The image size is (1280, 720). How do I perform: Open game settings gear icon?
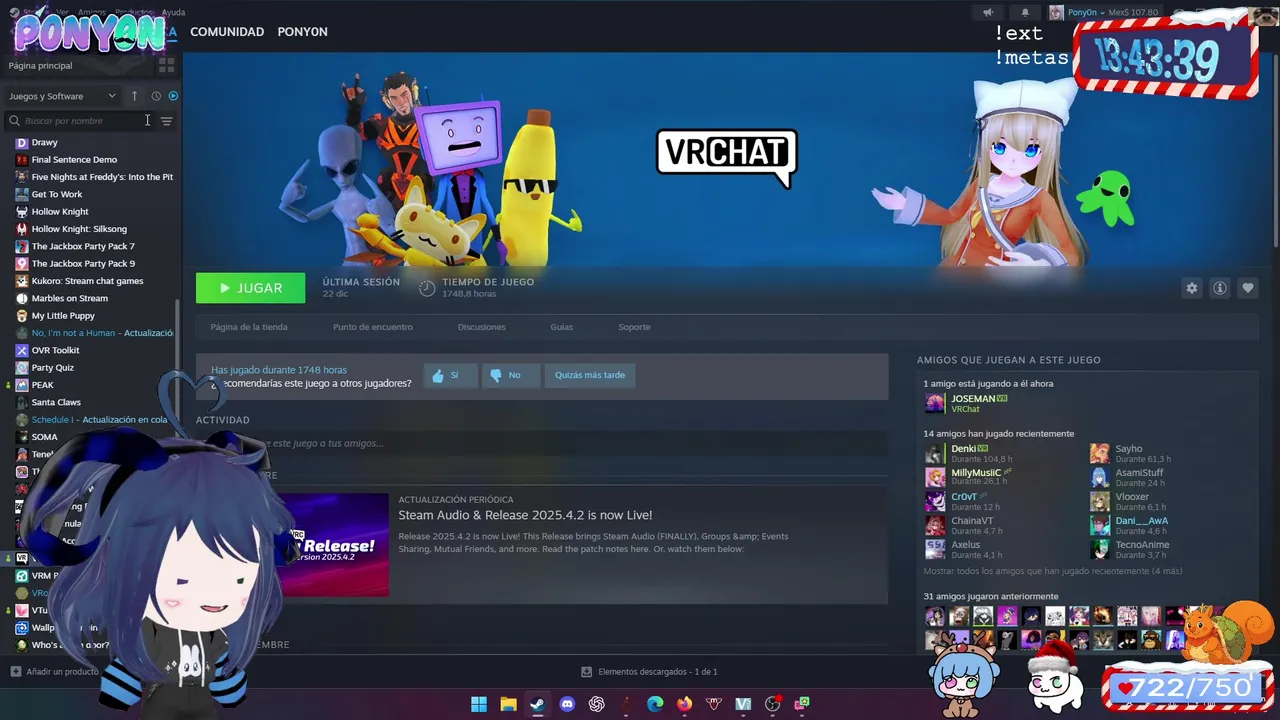(1192, 288)
